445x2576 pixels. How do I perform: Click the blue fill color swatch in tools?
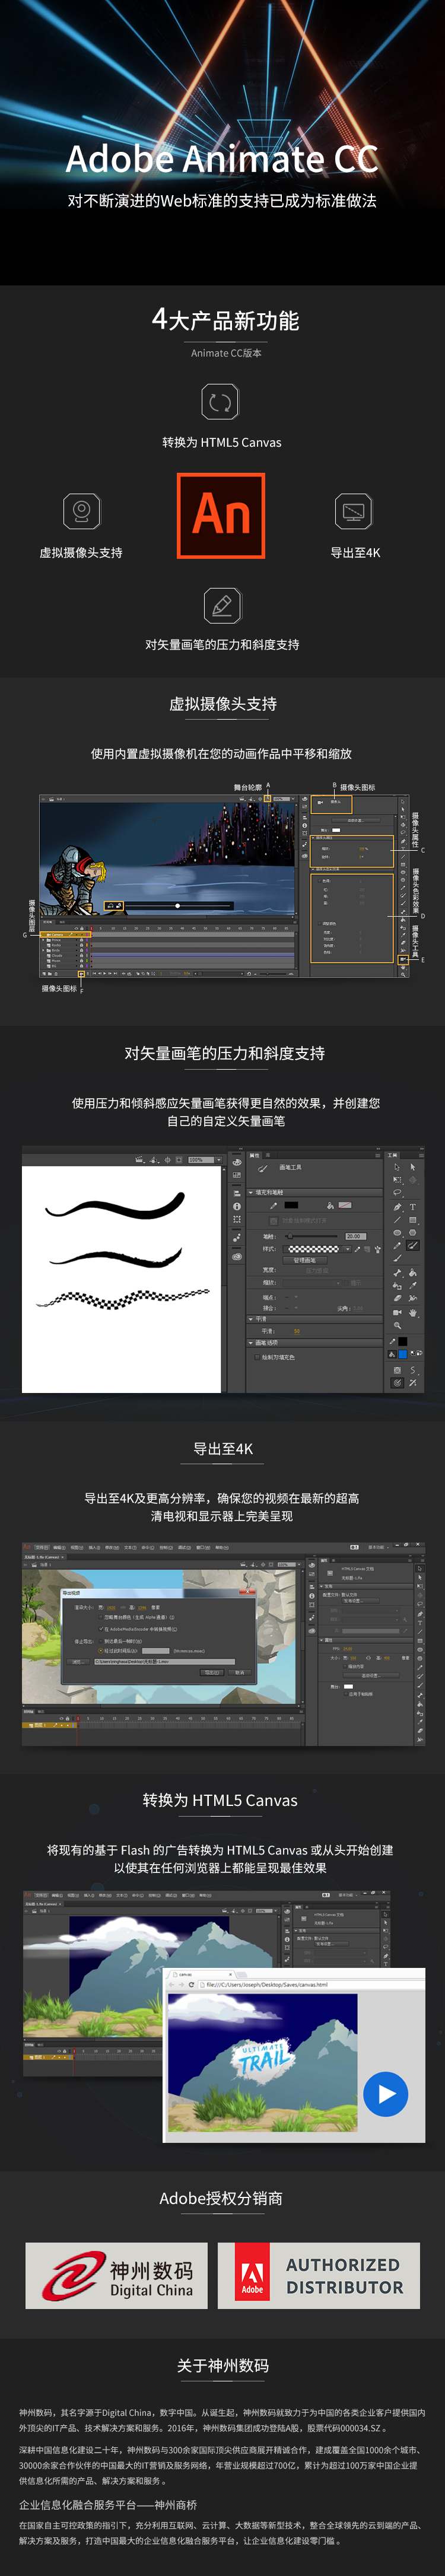pyautogui.click(x=402, y=1354)
